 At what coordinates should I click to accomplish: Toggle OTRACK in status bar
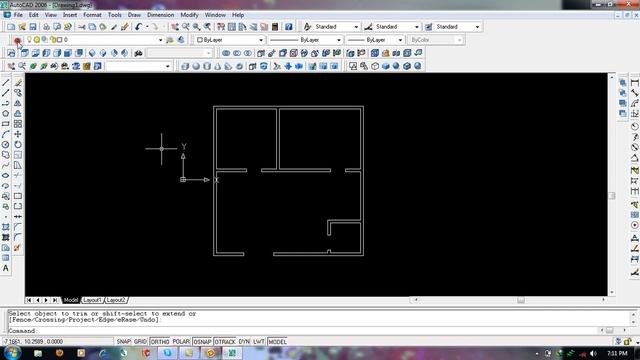click(x=225, y=342)
